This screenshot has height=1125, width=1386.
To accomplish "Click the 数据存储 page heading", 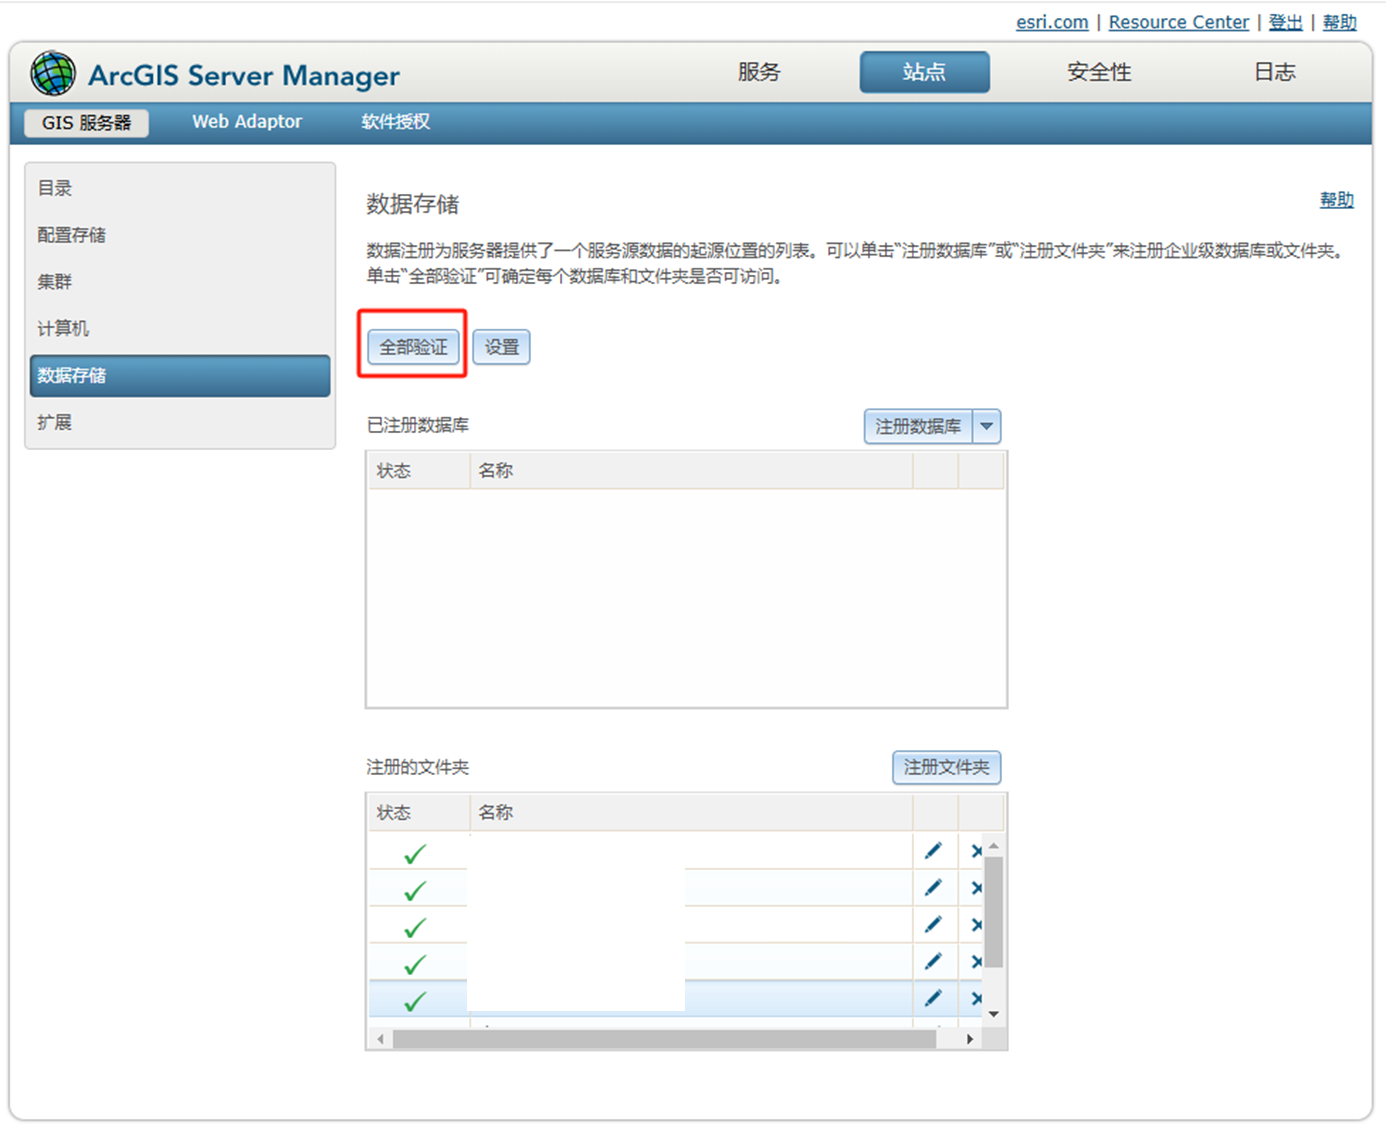I will 412,204.
